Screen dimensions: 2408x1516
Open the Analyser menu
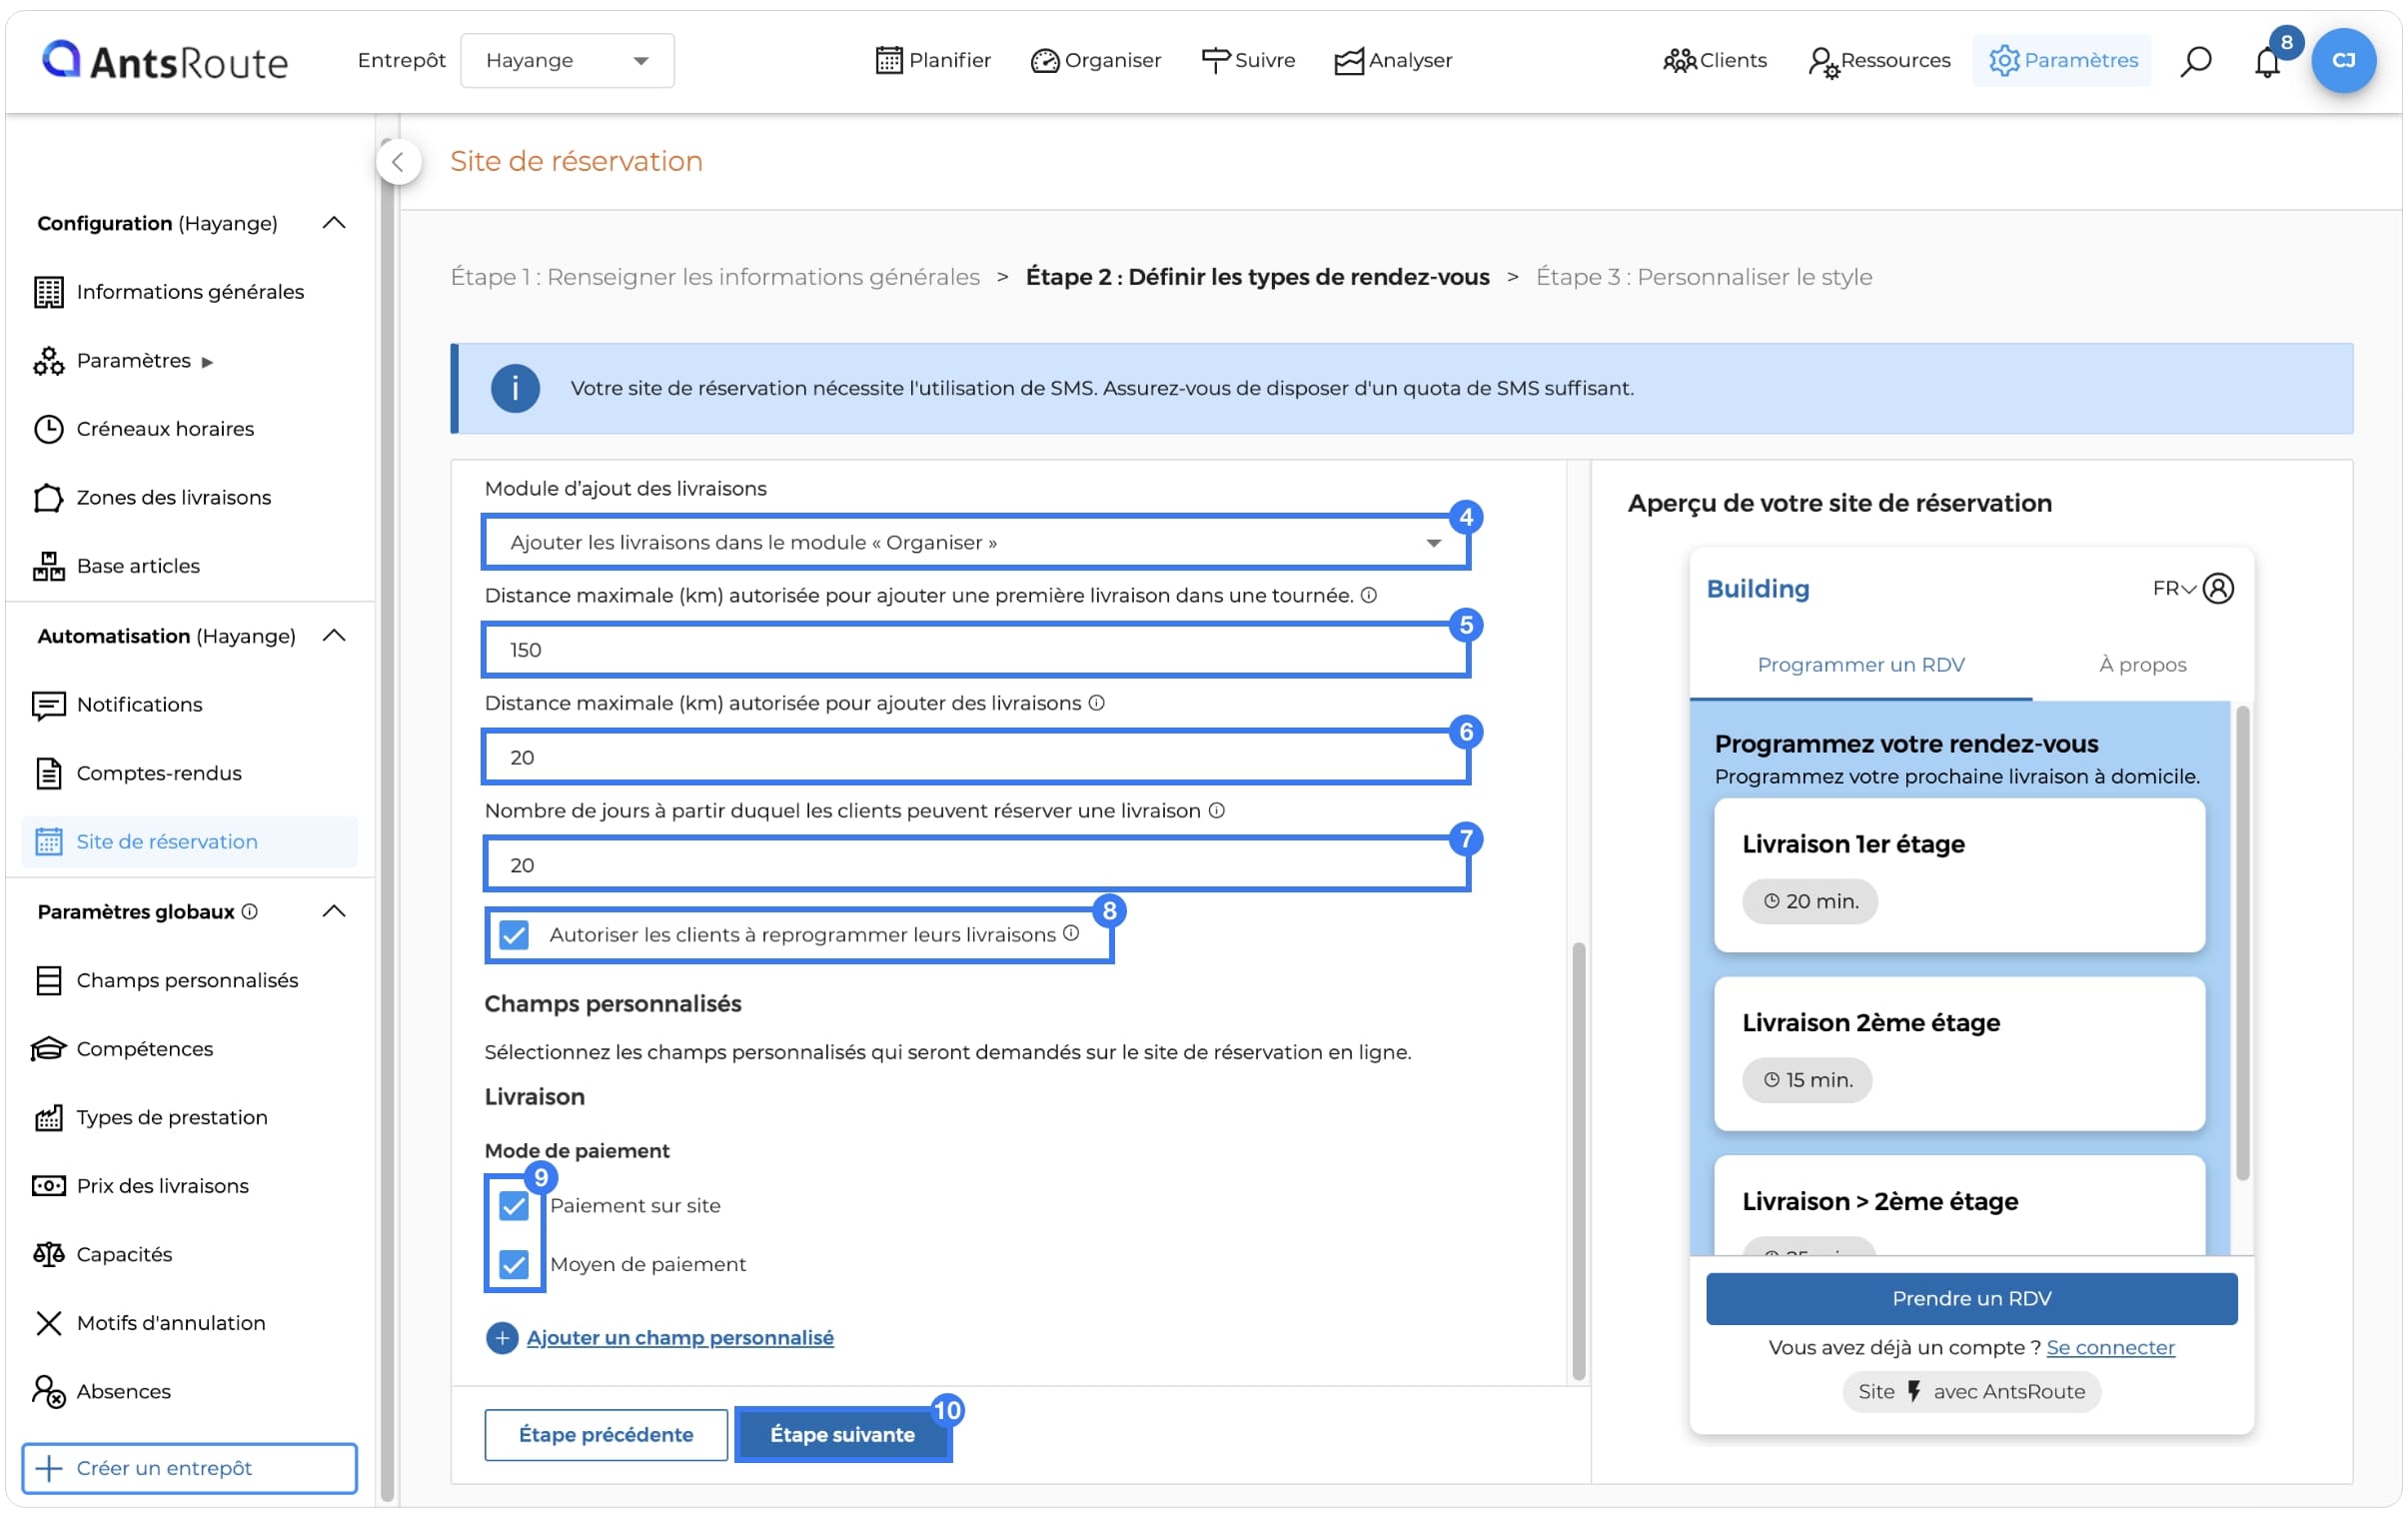click(x=1393, y=61)
